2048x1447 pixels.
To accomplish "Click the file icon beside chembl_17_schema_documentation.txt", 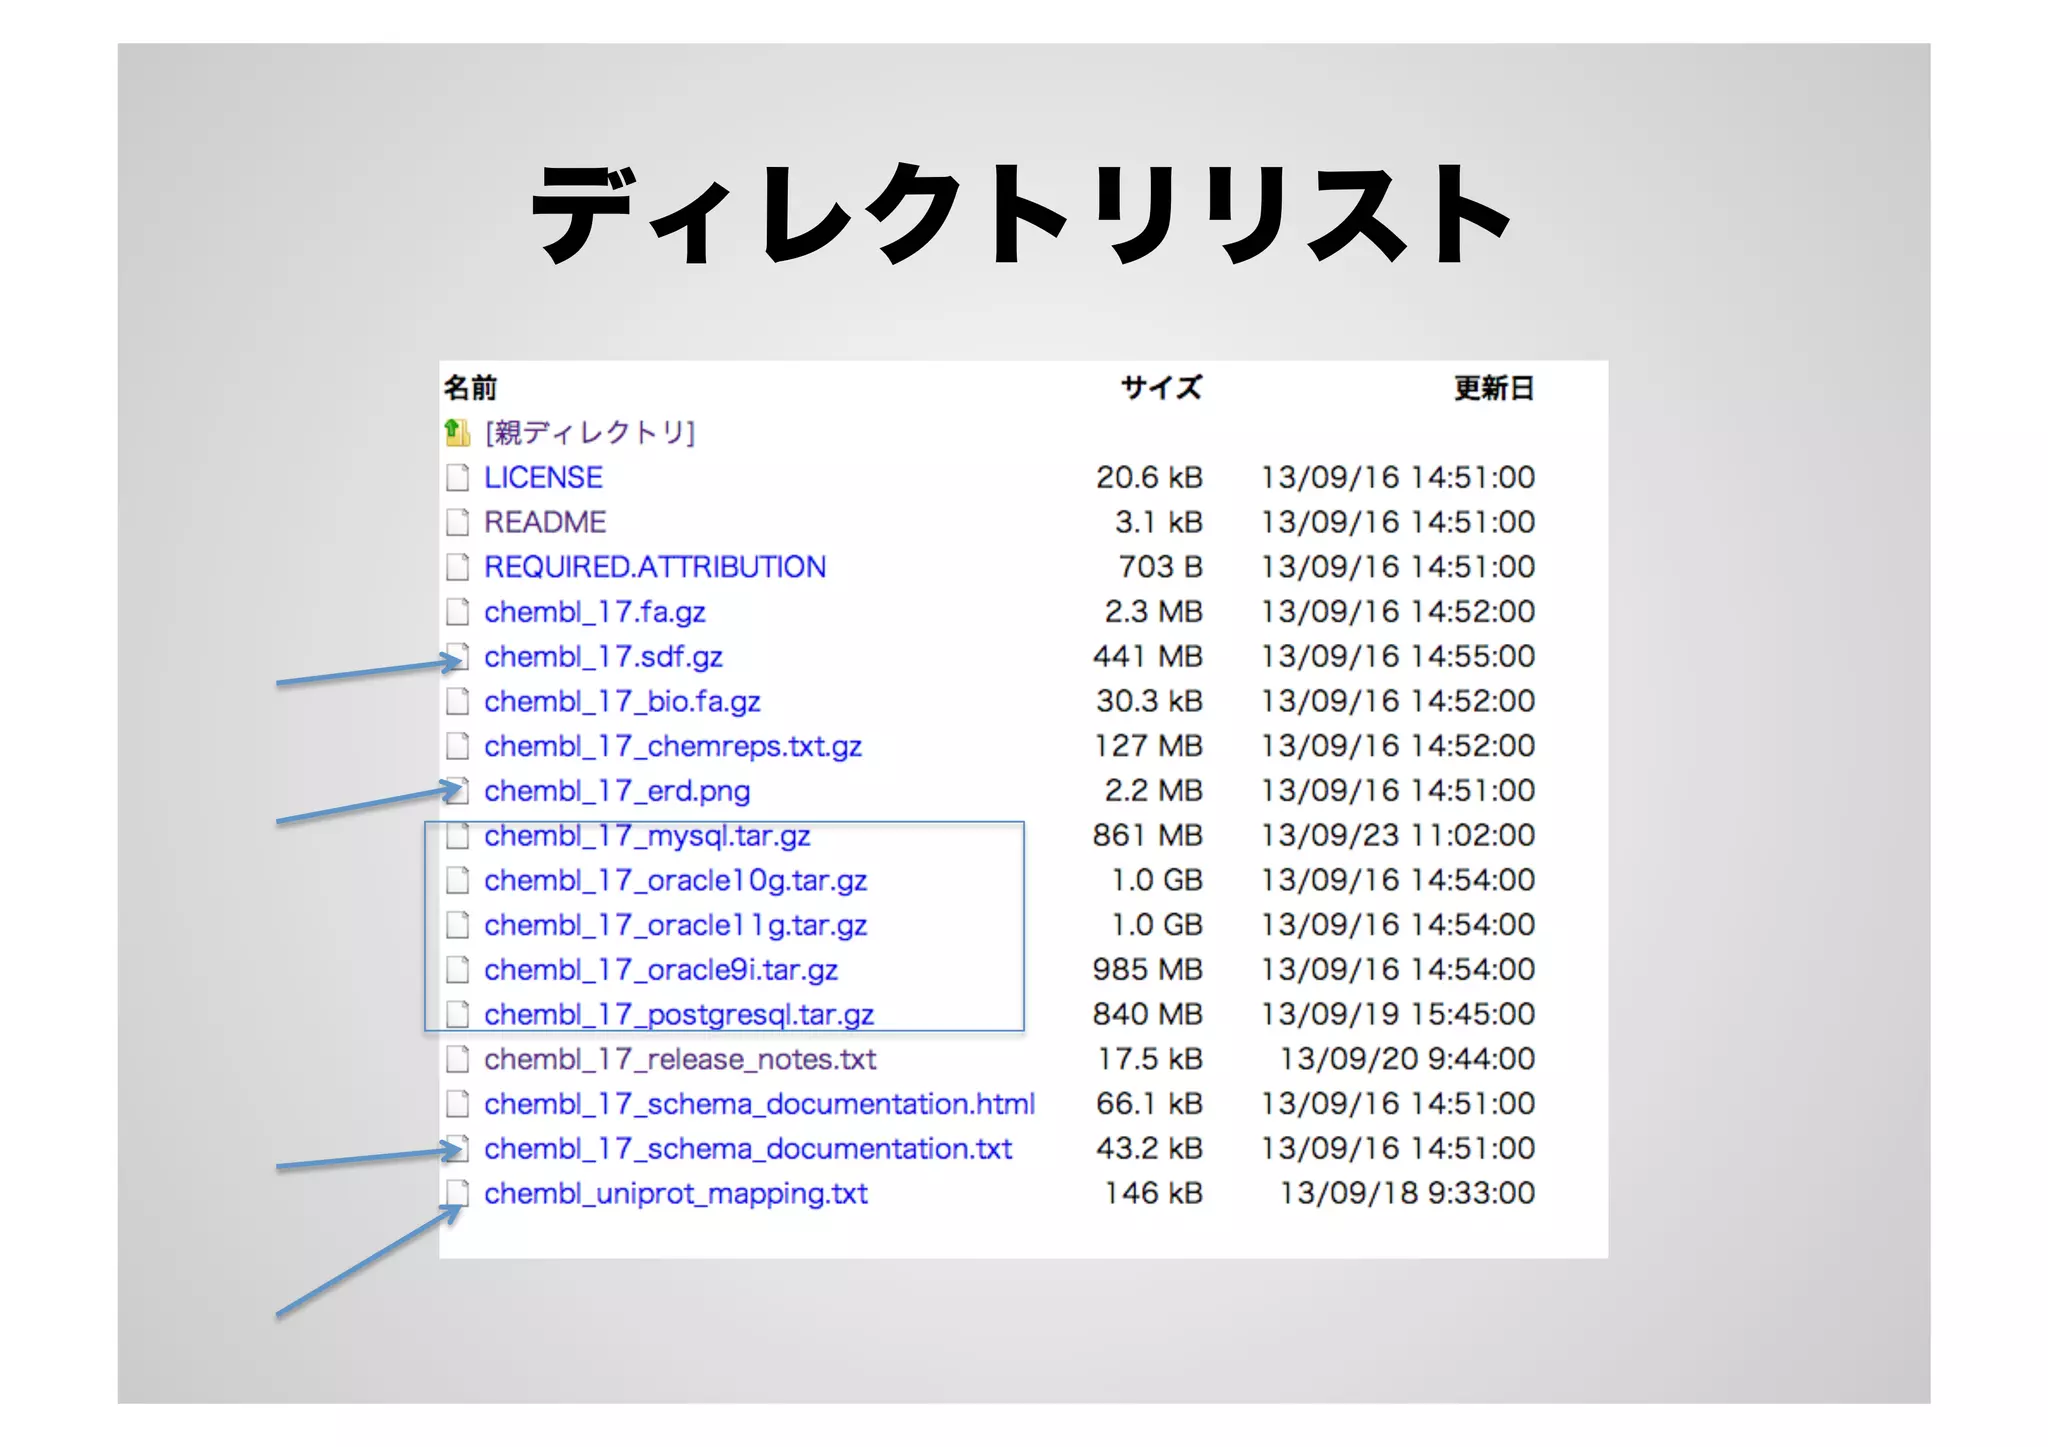I will 457,1149.
